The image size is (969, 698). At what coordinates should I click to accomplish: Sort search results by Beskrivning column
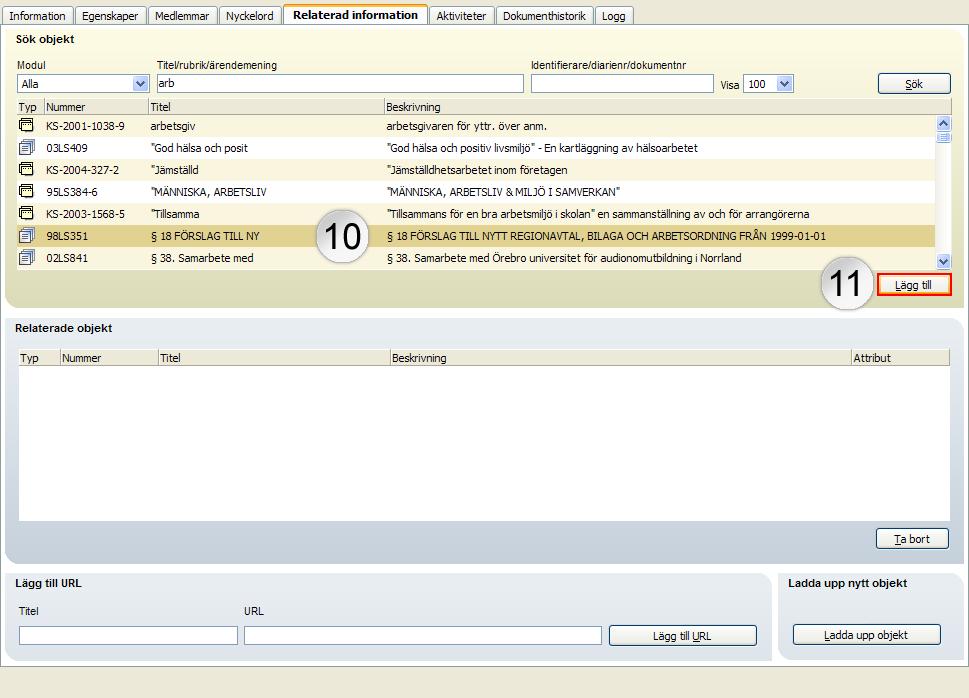(667, 107)
